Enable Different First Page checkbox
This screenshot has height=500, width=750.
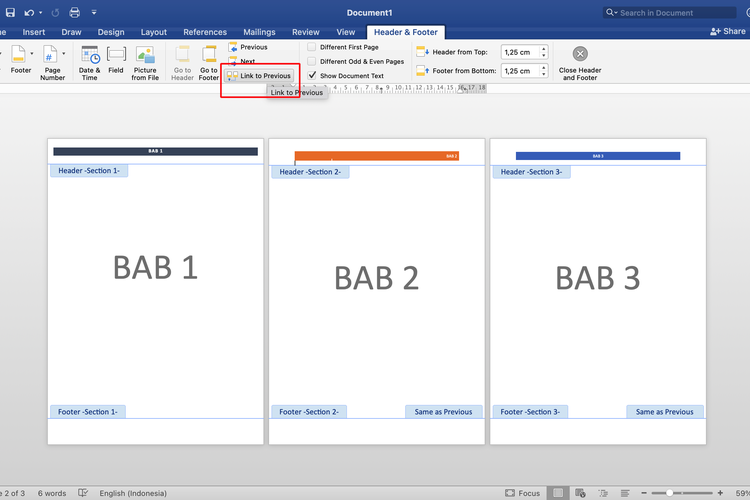[x=311, y=47]
